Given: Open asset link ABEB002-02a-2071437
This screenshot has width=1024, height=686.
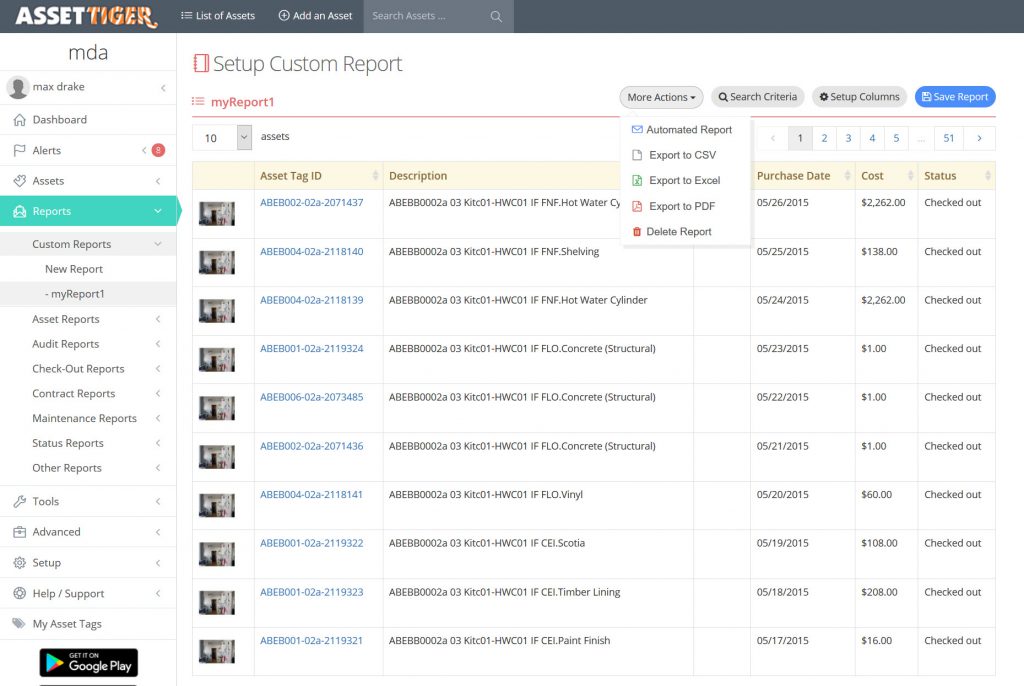Looking at the screenshot, I should [311, 203].
